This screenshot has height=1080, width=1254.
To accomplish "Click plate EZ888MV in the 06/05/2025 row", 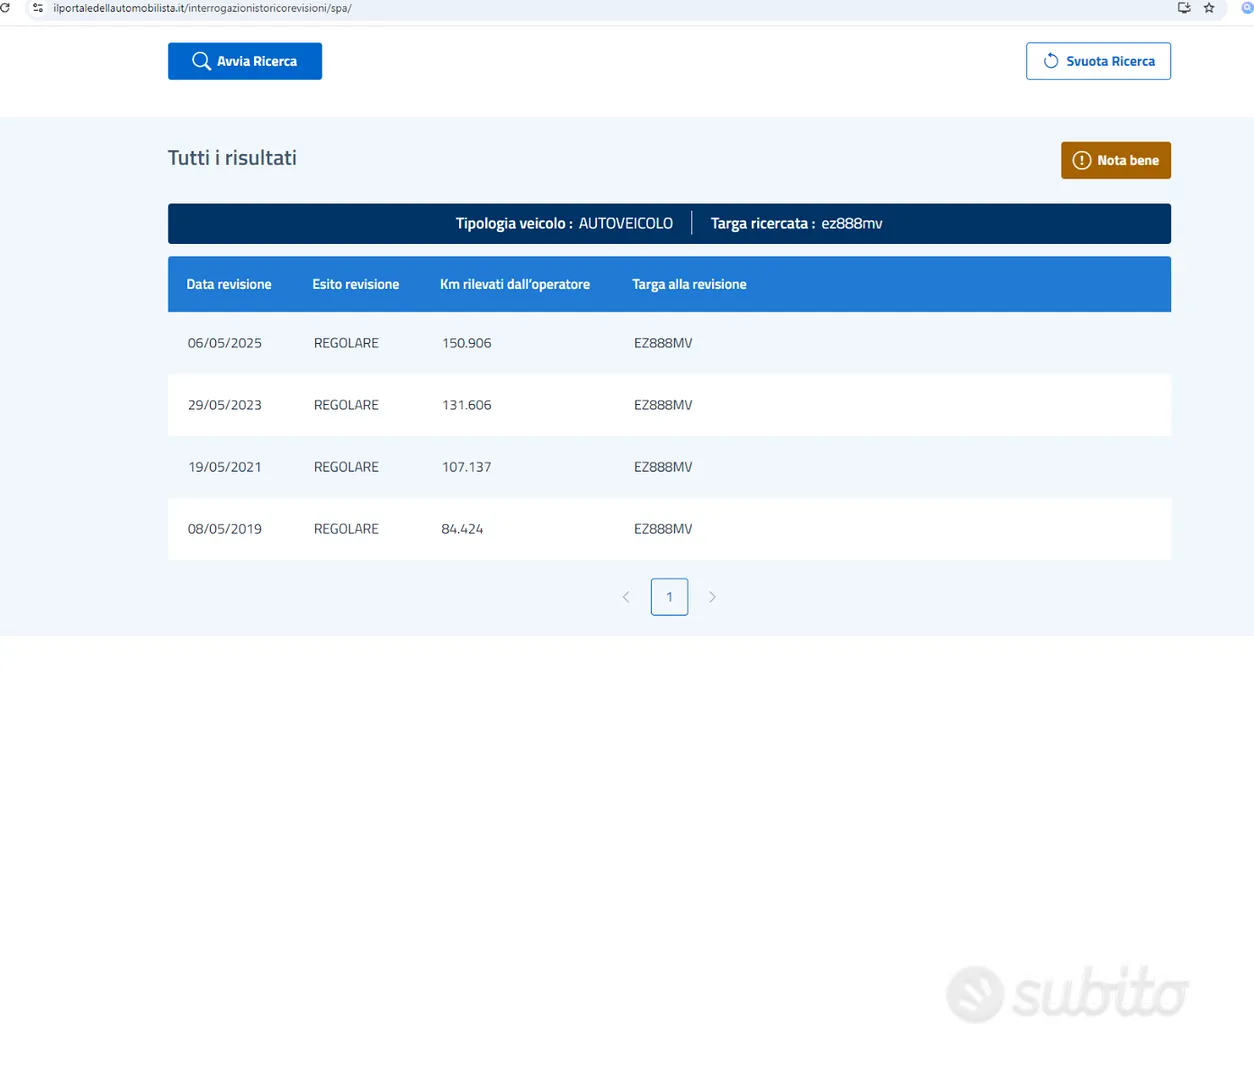I will [x=663, y=343].
